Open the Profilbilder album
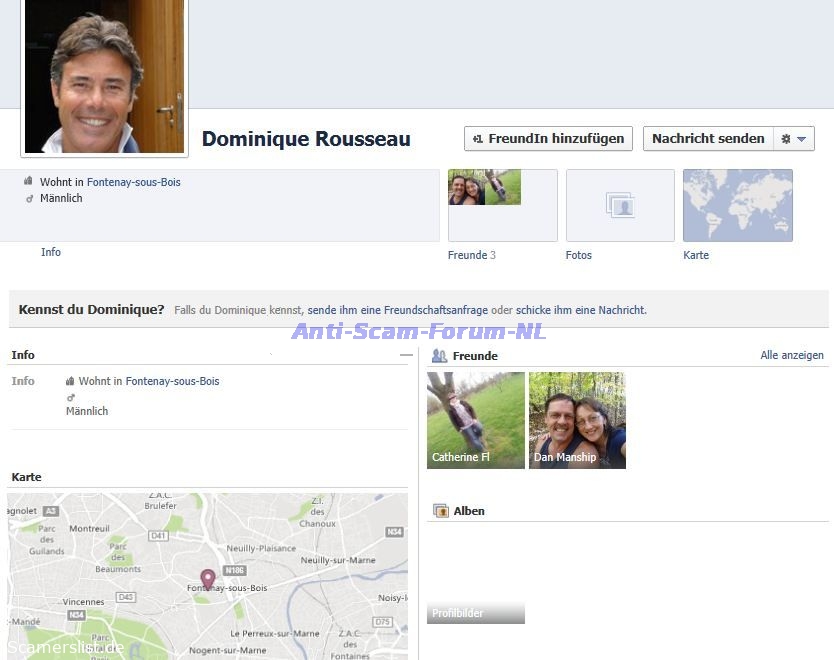Image resolution: width=834 pixels, height=660 pixels. 475,612
